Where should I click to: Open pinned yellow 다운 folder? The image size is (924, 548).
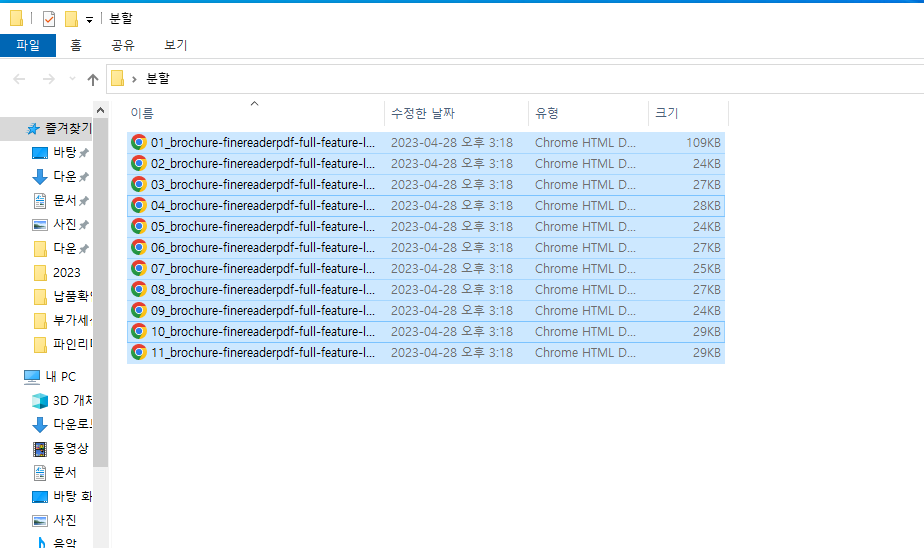[x=59, y=249]
